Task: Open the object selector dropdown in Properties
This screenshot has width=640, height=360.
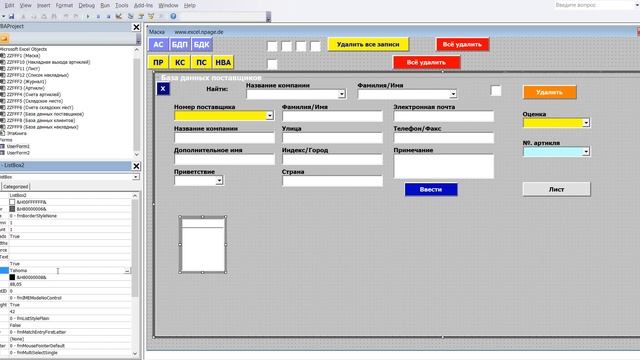Action: click(136, 177)
